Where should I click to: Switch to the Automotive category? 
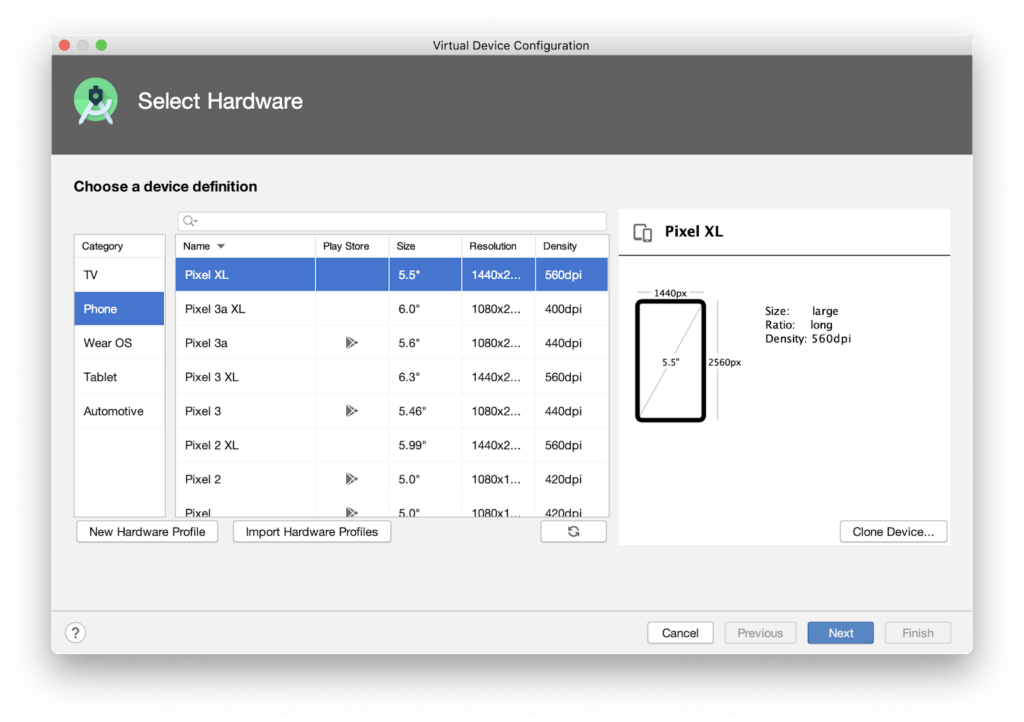tap(119, 411)
